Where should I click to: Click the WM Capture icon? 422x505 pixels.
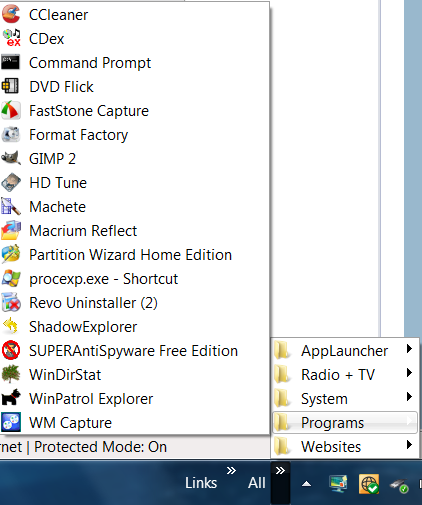point(11,423)
